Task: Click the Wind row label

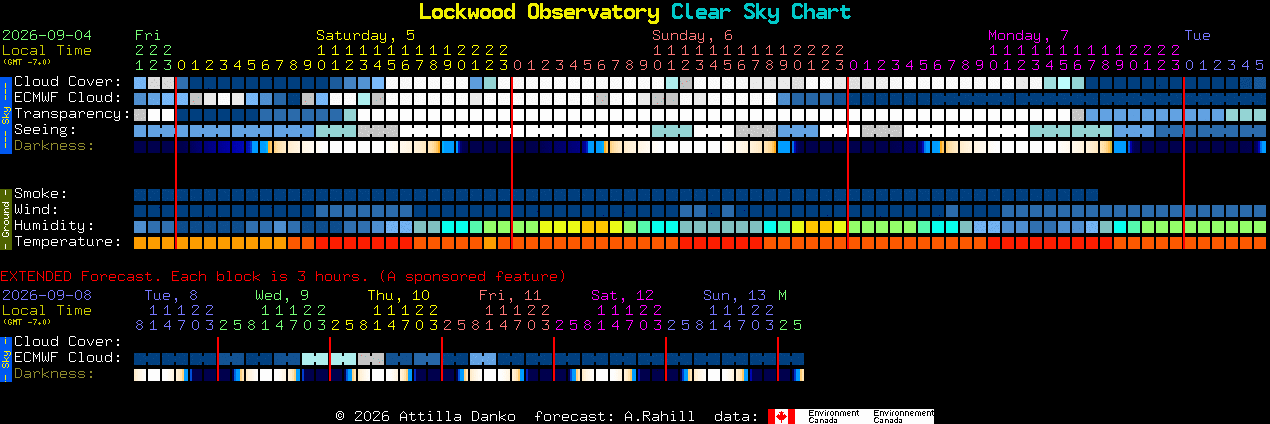Action: pos(36,209)
